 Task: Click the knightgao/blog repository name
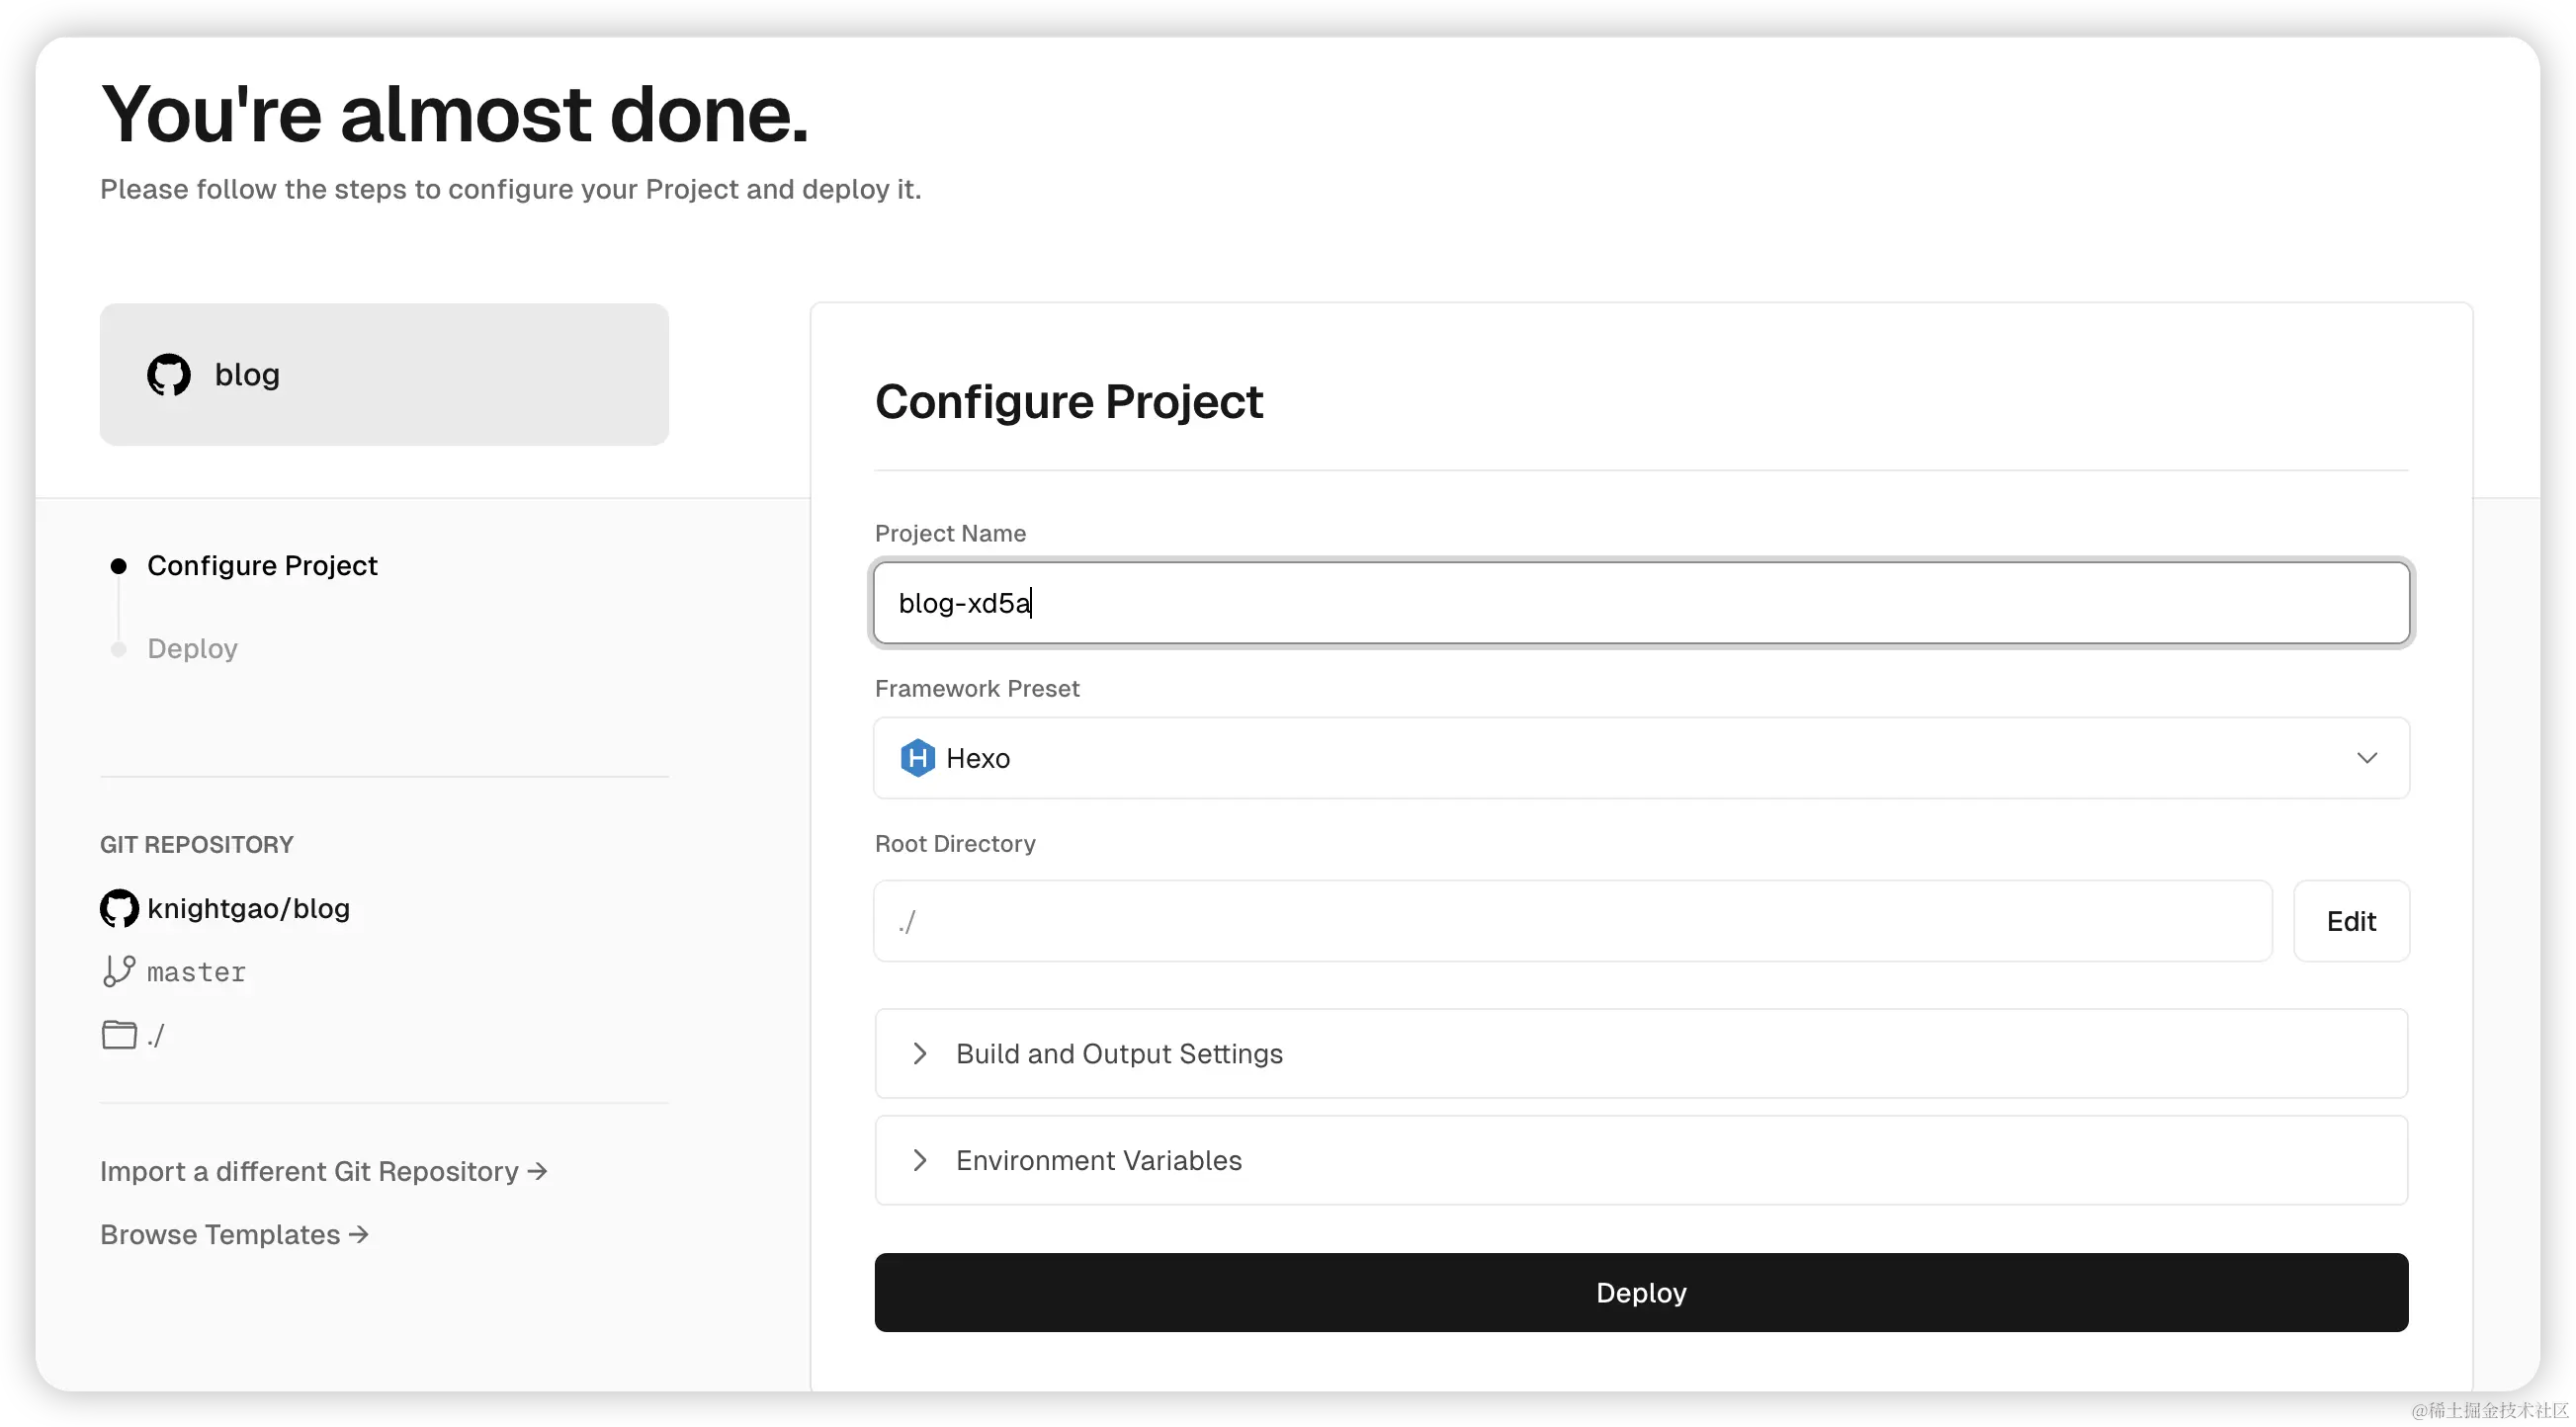[x=248, y=908]
